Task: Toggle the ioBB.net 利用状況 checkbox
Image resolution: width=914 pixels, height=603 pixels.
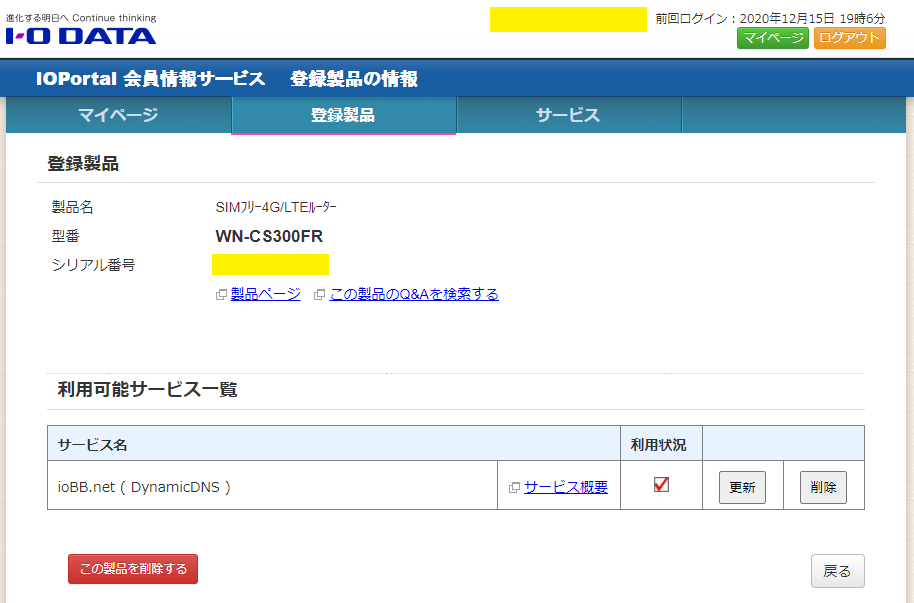Action: (x=661, y=485)
